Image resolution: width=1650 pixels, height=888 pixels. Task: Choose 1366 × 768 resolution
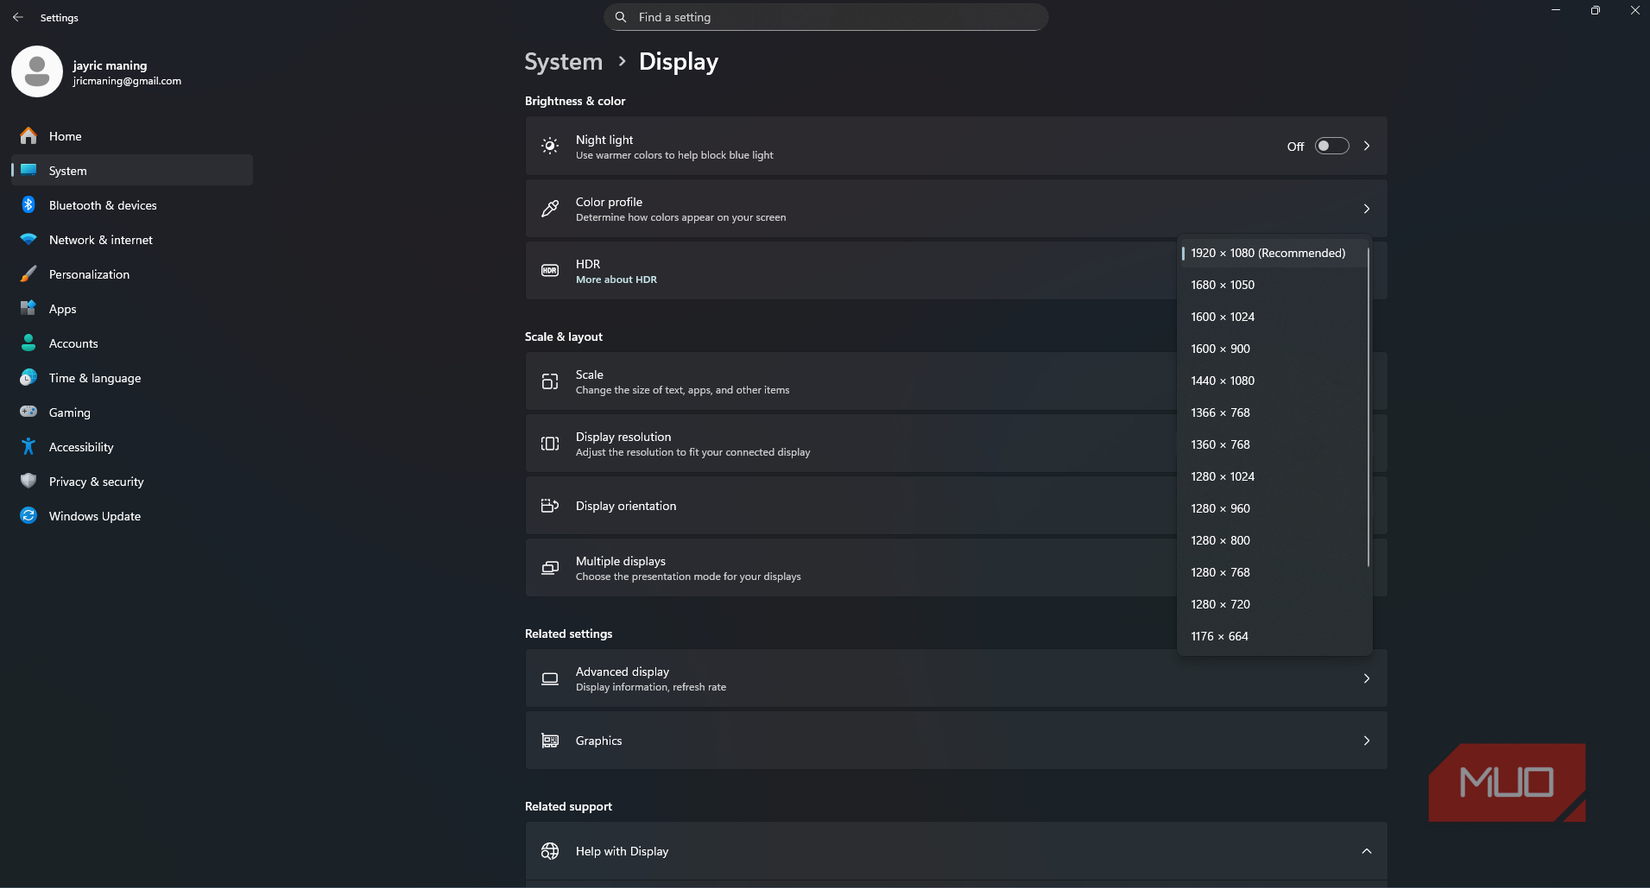click(x=1273, y=413)
